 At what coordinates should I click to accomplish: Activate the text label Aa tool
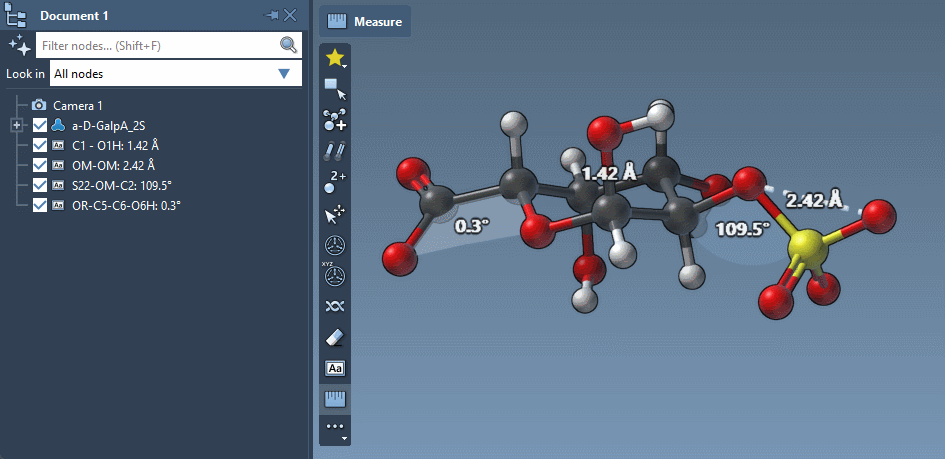(x=335, y=369)
